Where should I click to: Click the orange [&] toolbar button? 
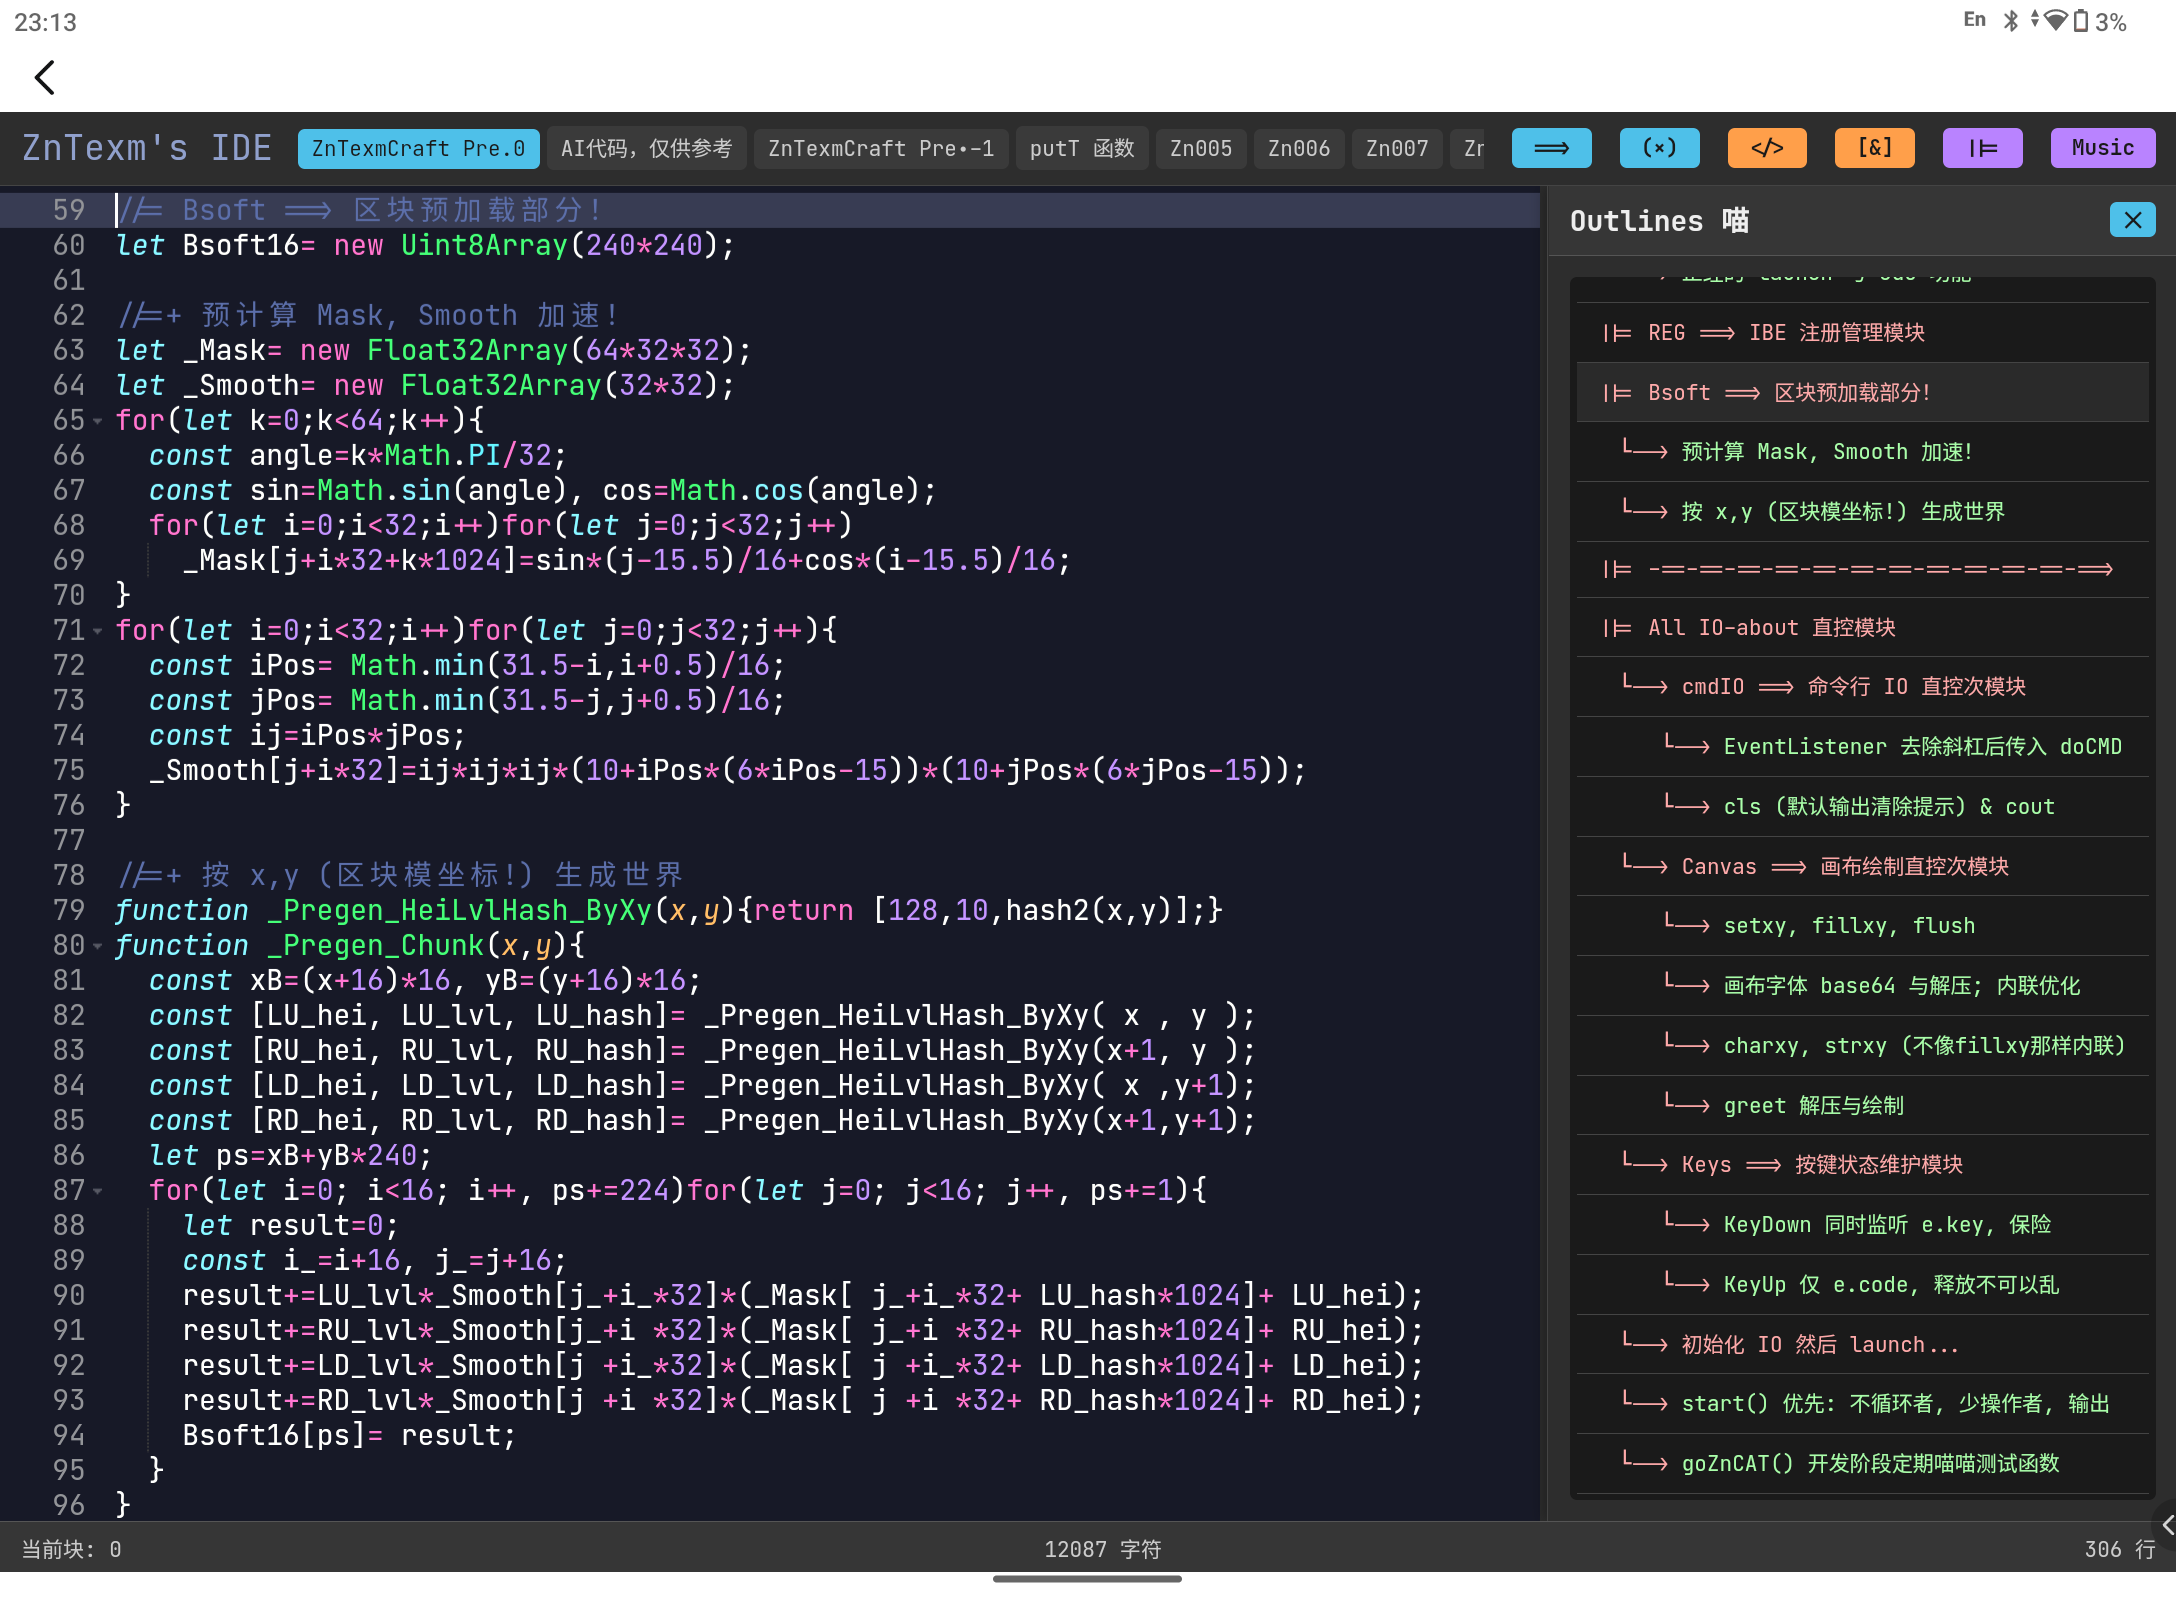(1875, 148)
